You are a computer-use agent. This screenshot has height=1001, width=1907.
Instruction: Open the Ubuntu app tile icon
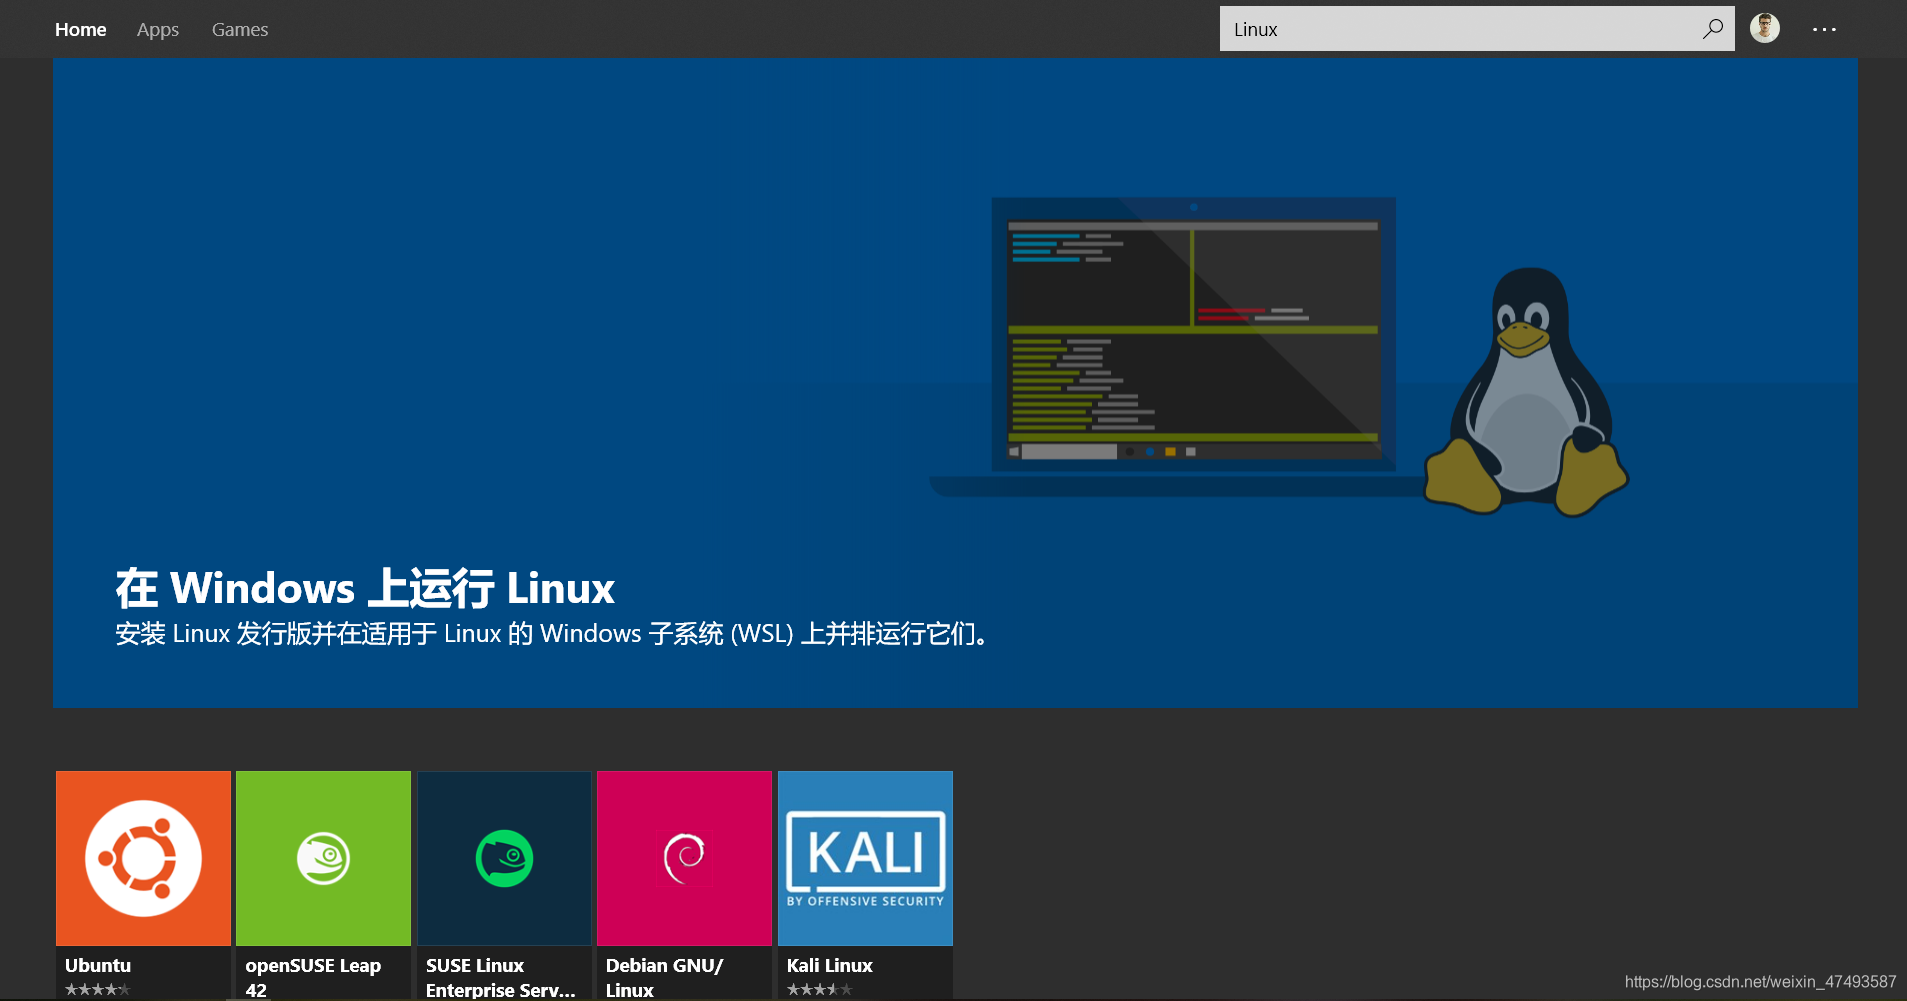click(x=143, y=858)
